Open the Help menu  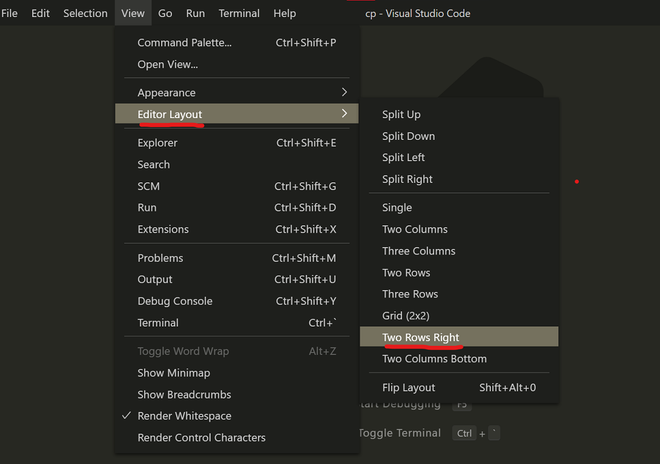pyautogui.click(x=285, y=13)
